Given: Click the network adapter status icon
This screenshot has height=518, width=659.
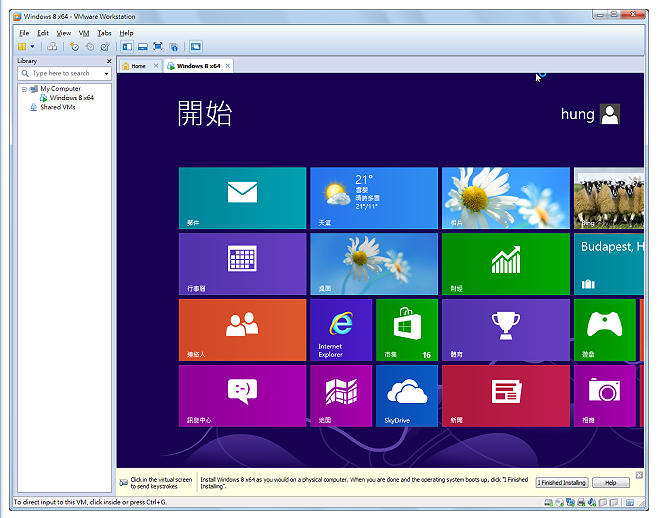Looking at the screenshot, I should click(570, 502).
